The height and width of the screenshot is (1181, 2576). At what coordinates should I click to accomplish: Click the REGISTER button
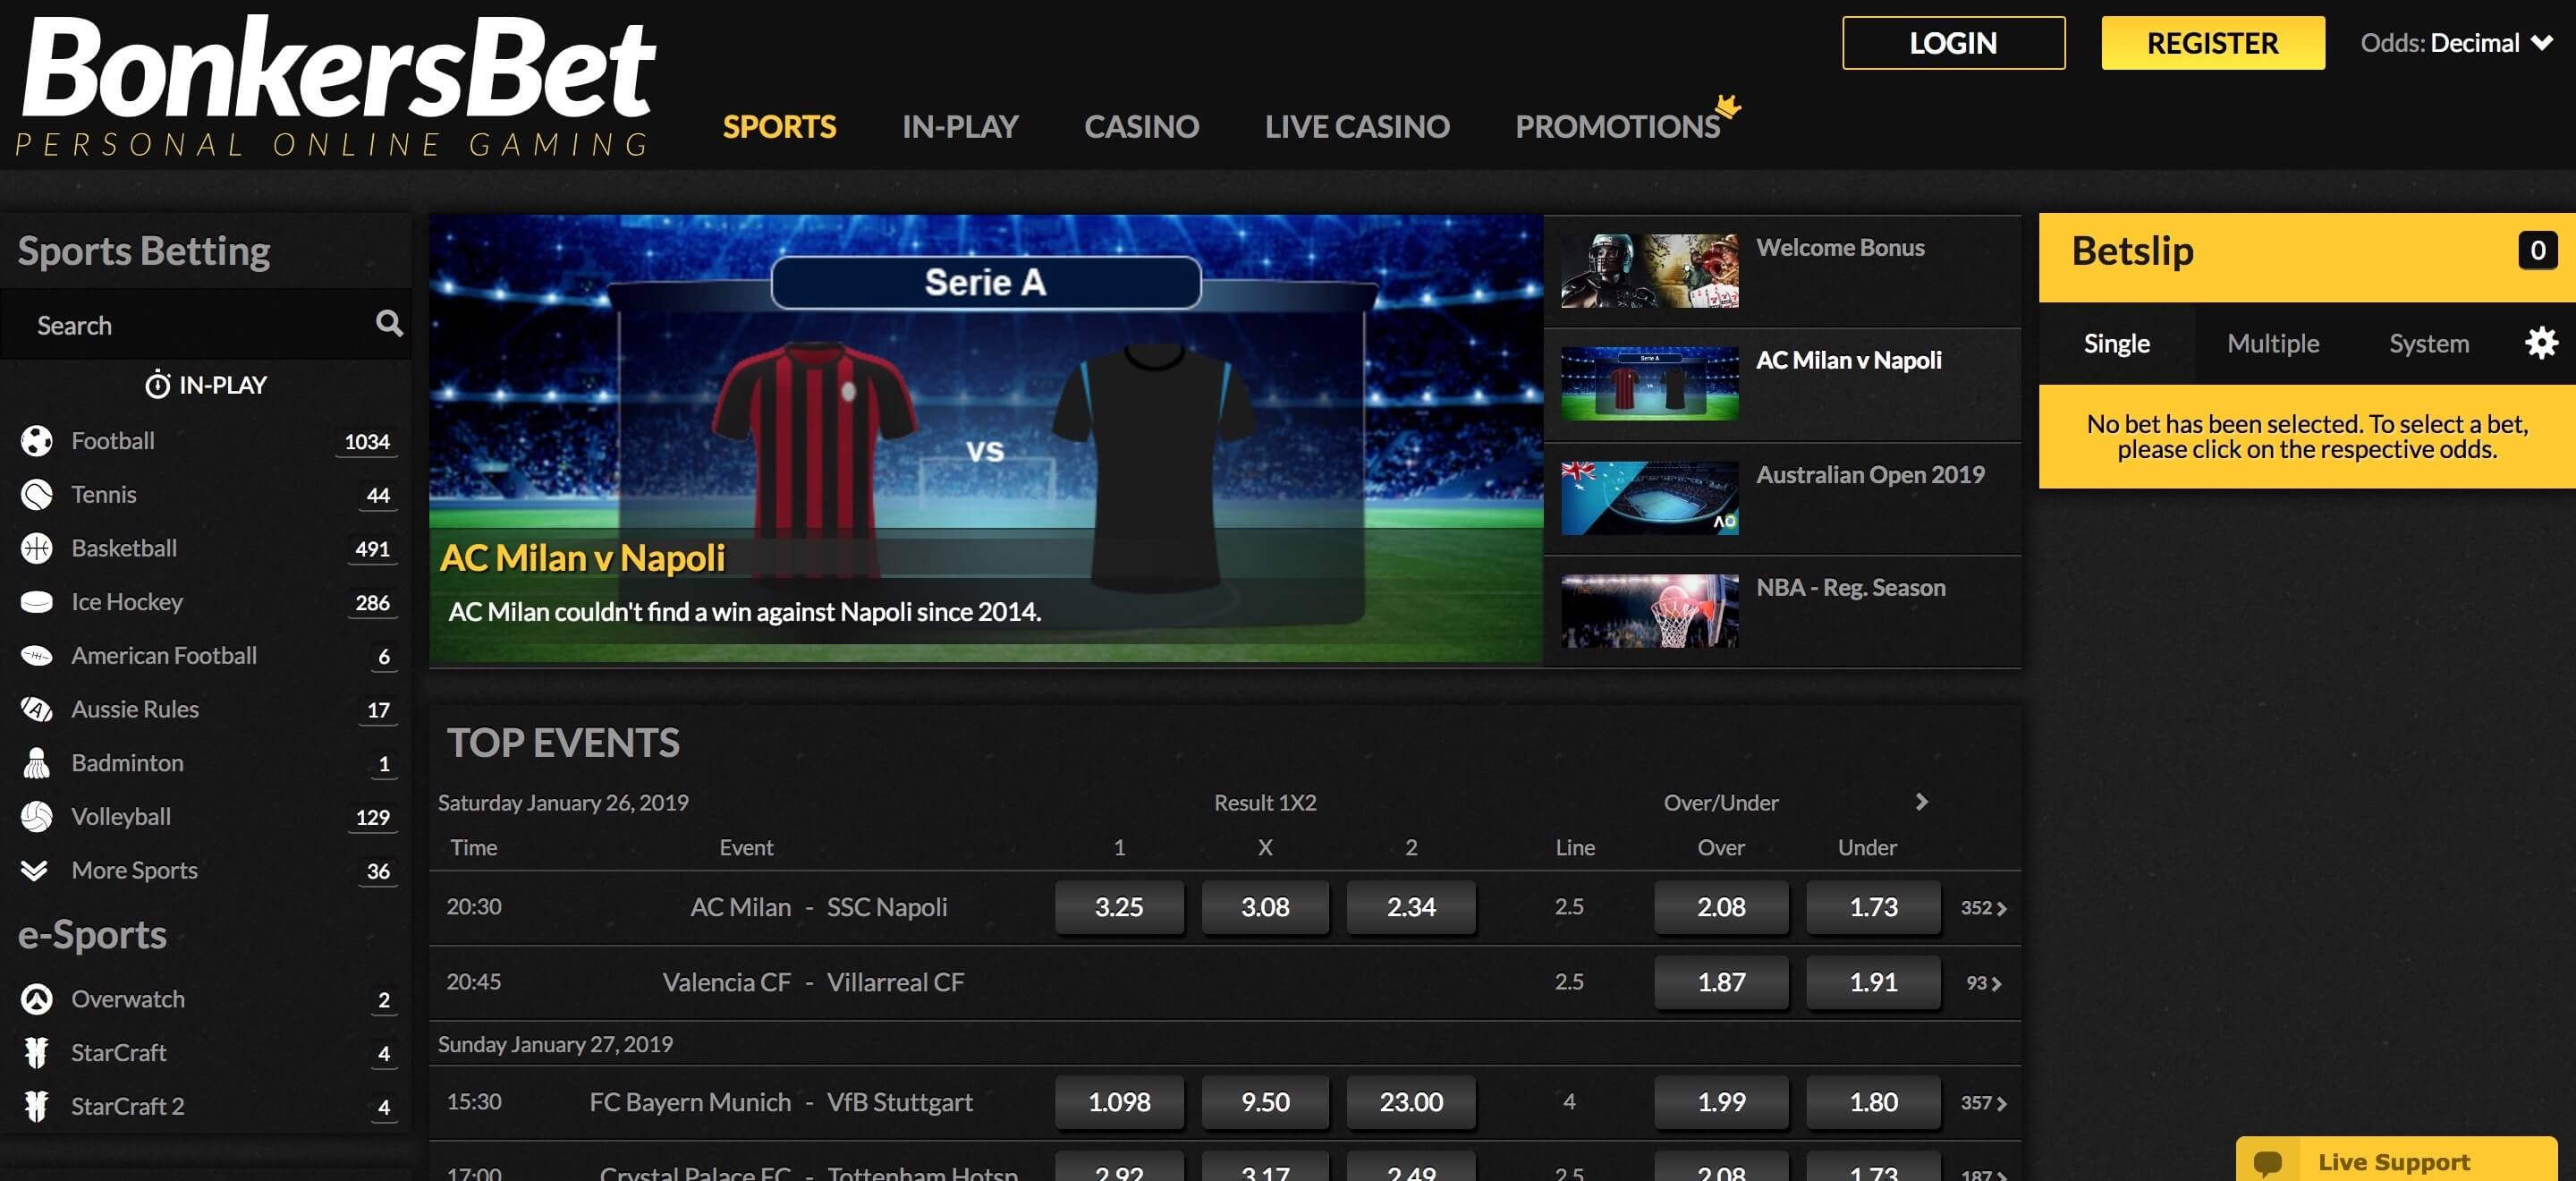coord(2212,43)
